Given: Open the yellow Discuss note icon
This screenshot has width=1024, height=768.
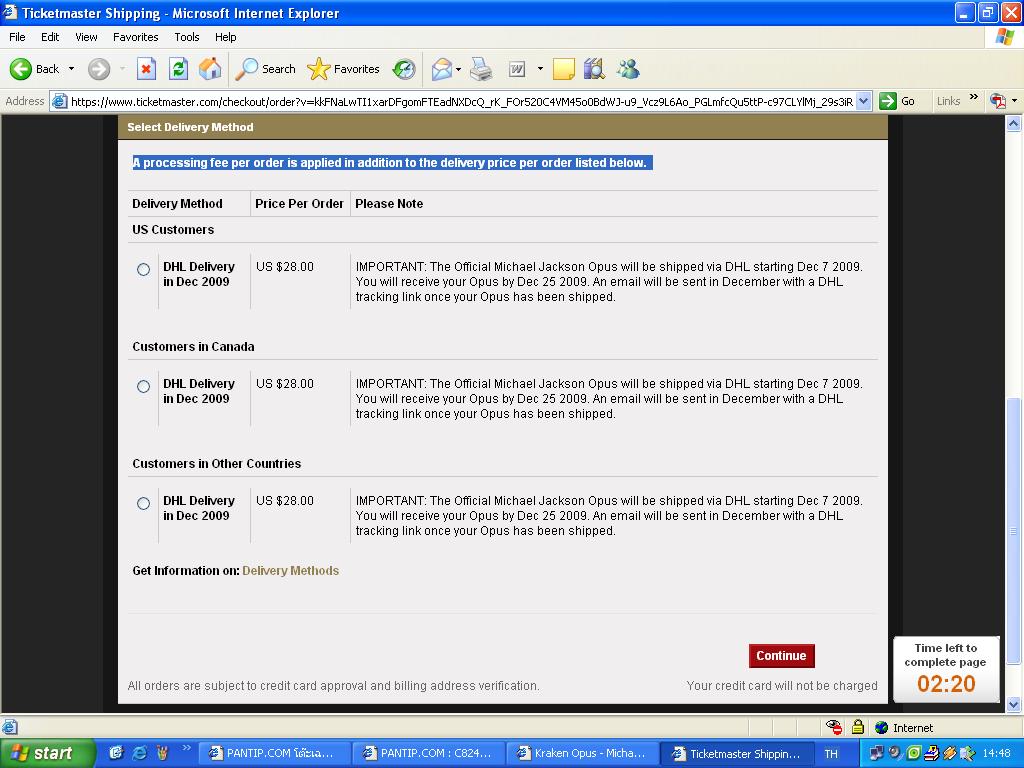Looking at the screenshot, I should click(564, 69).
